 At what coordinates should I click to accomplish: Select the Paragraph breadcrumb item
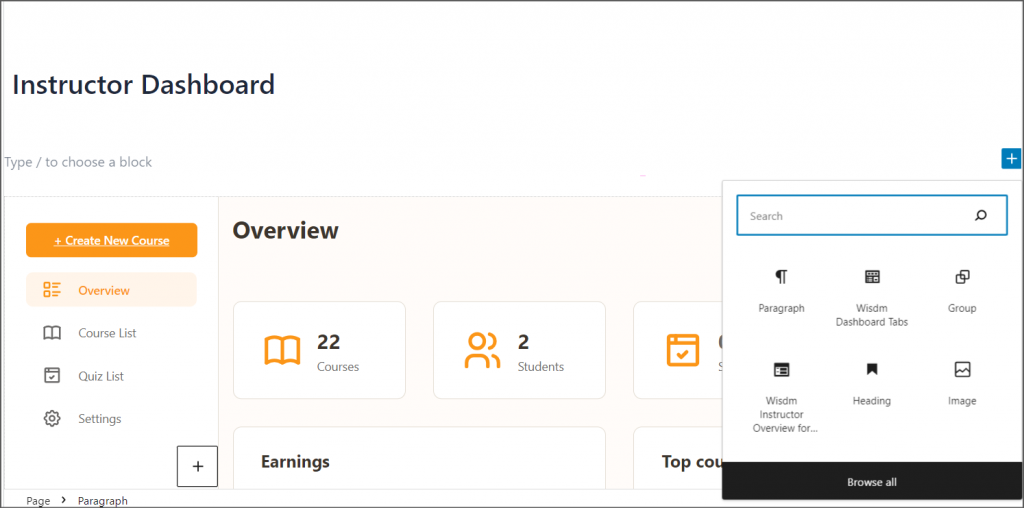[x=102, y=501]
